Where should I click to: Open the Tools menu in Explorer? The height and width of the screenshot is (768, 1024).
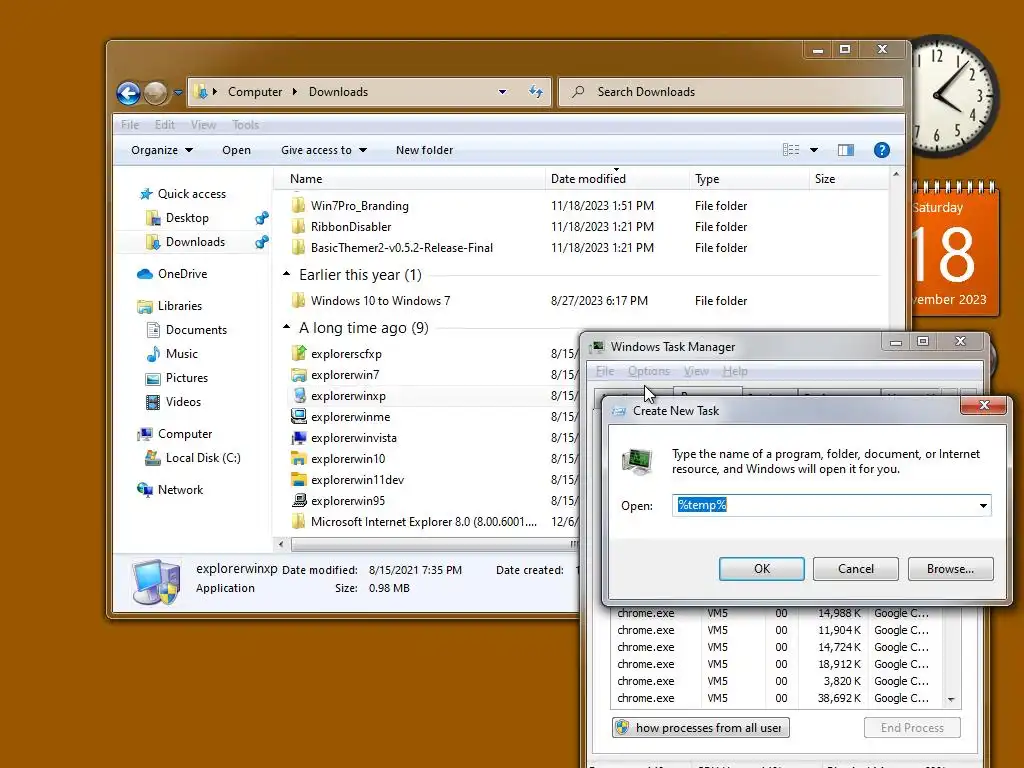click(x=246, y=125)
